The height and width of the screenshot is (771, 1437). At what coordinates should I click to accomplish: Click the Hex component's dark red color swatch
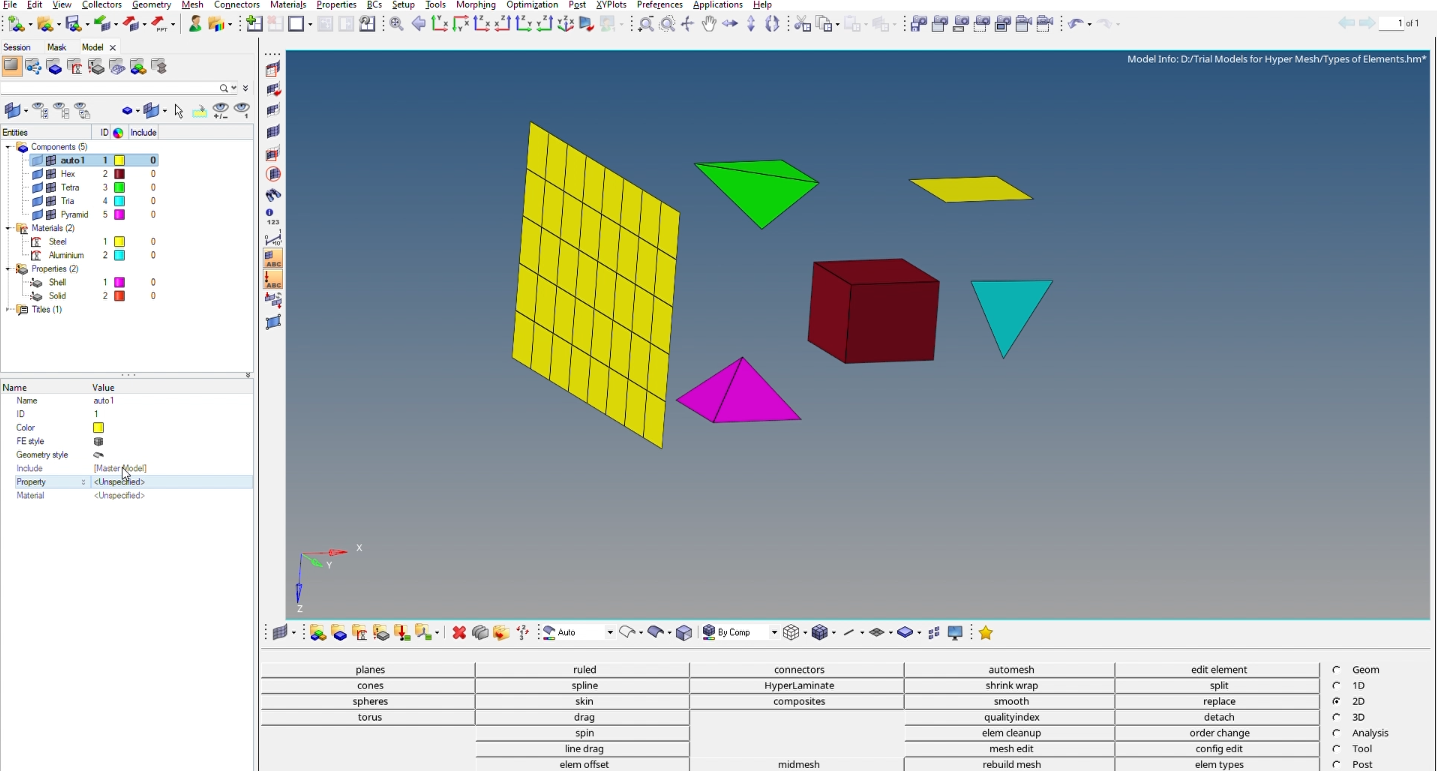[x=120, y=174]
